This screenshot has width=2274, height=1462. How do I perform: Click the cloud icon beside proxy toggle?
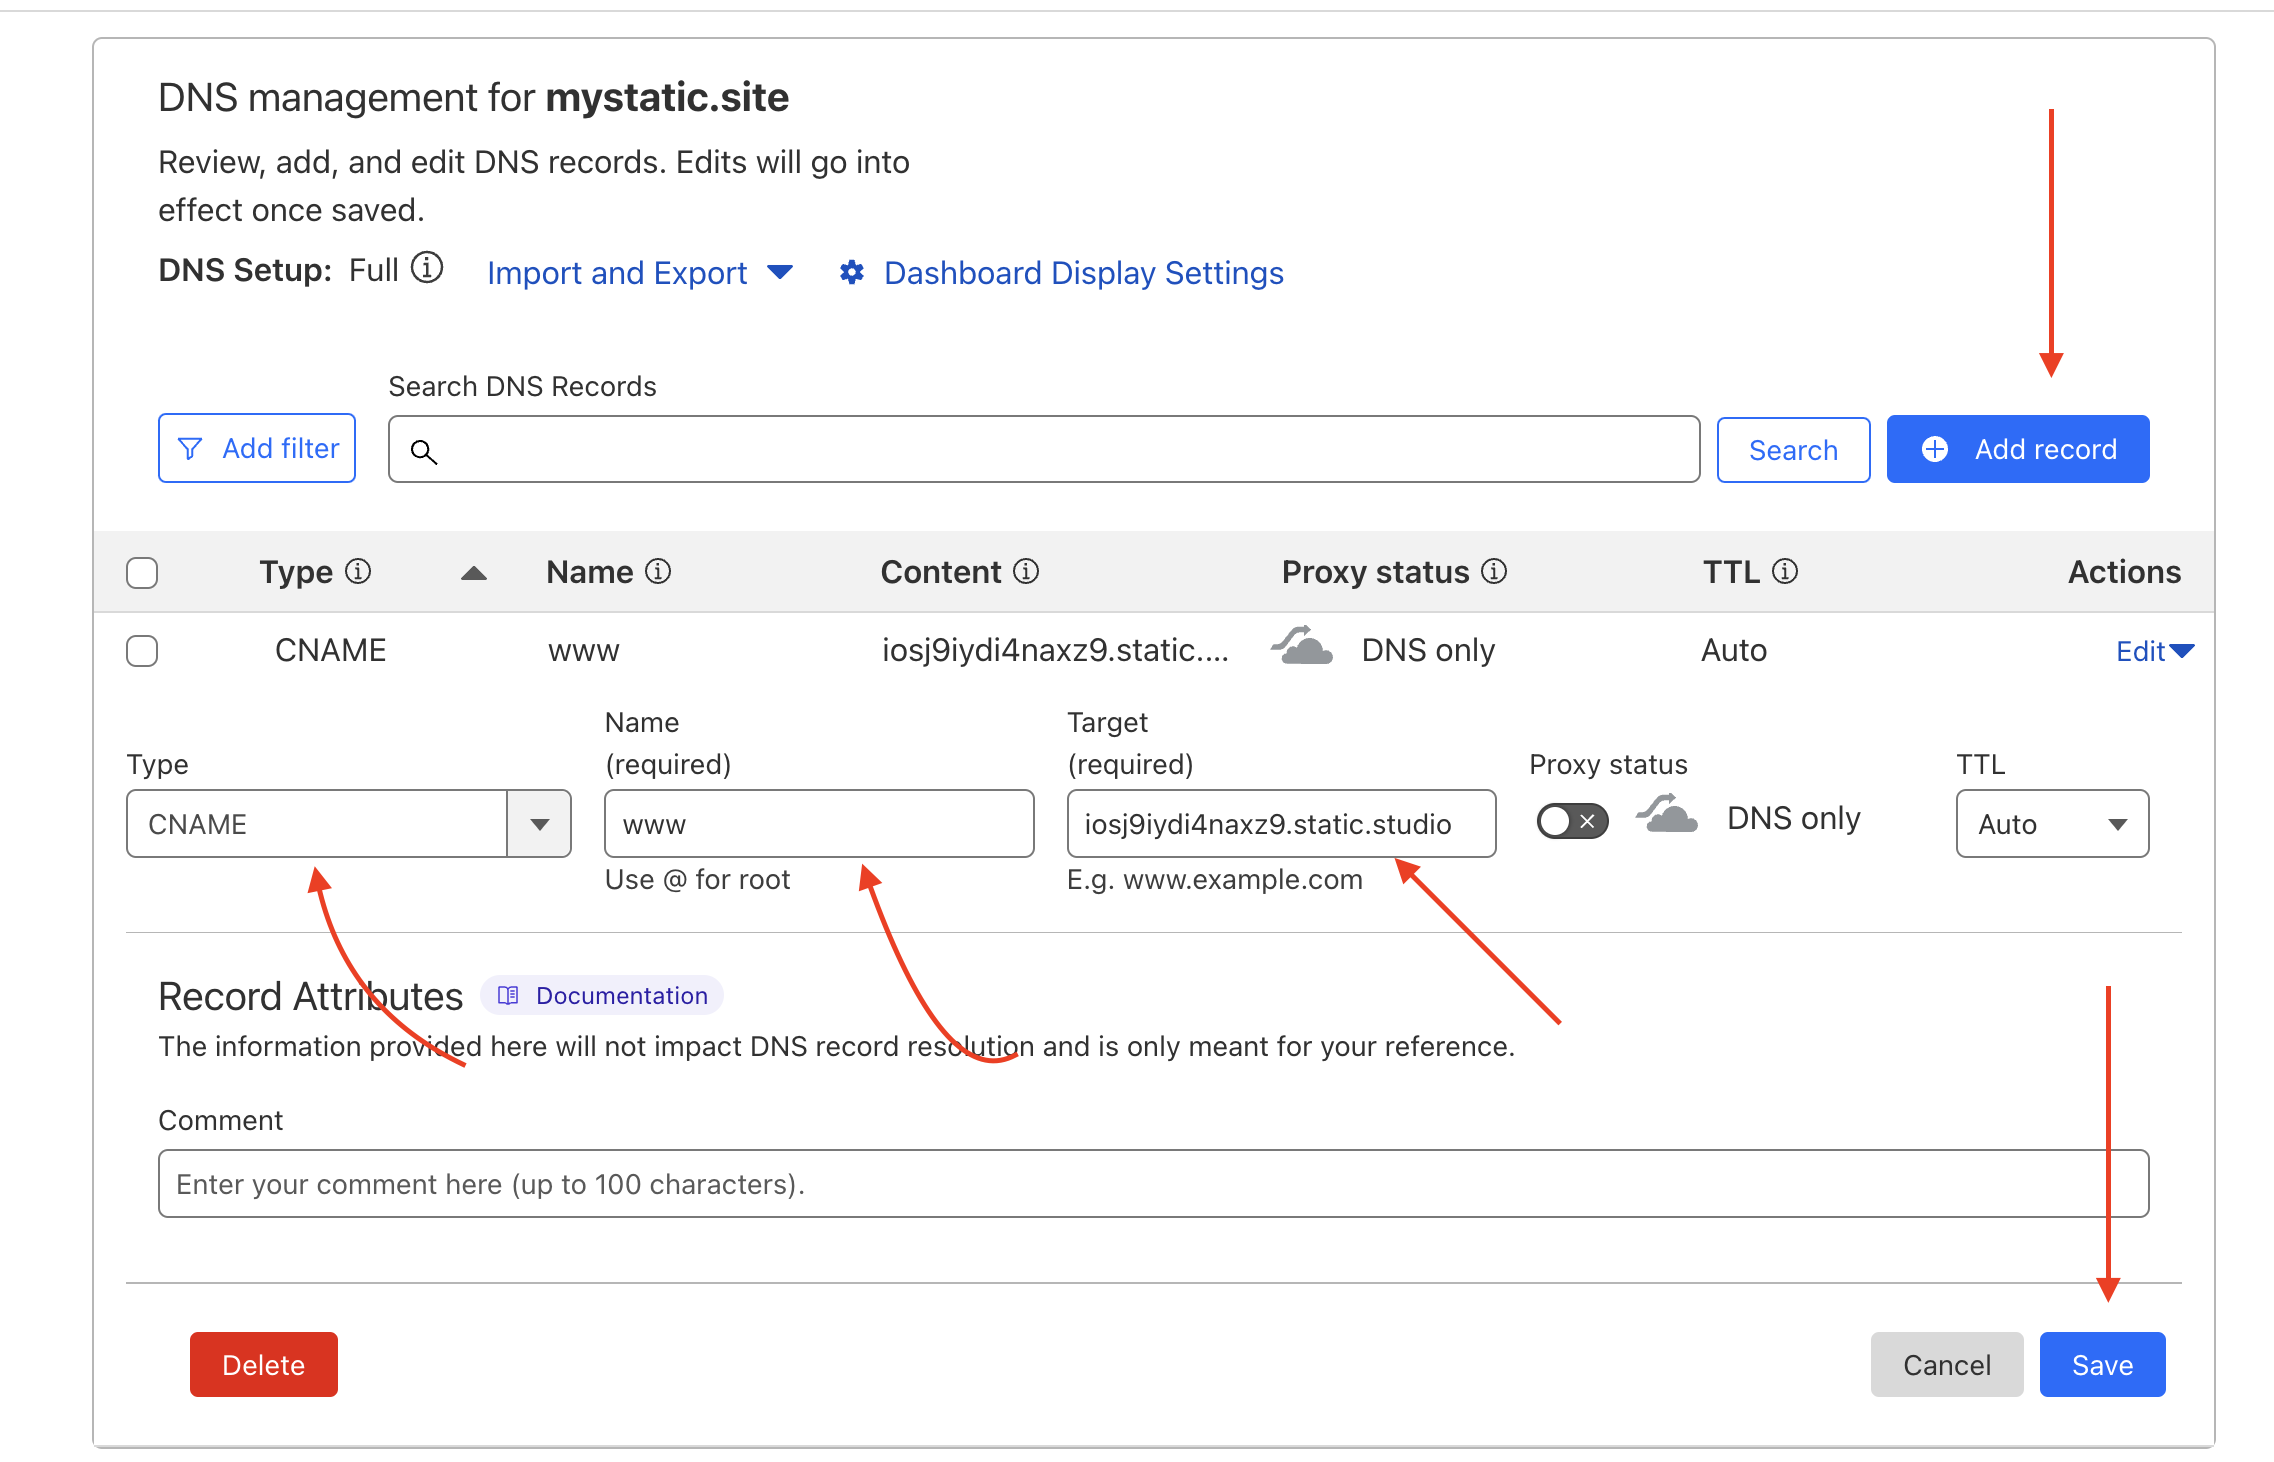[1667, 814]
